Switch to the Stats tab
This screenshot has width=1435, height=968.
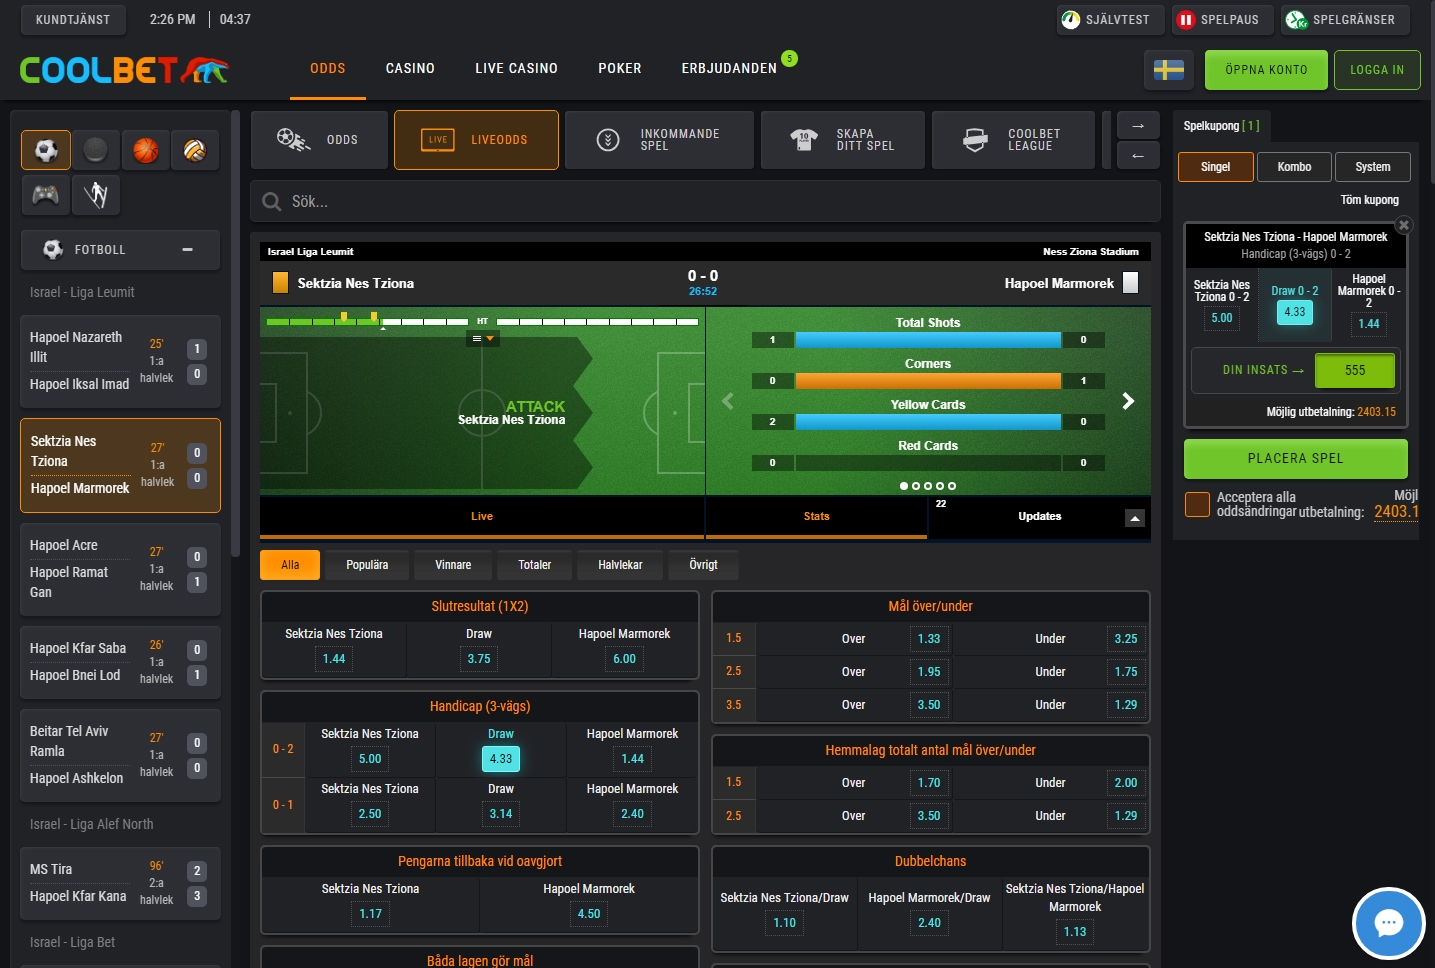pyautogui.click(x=816, y=516)
